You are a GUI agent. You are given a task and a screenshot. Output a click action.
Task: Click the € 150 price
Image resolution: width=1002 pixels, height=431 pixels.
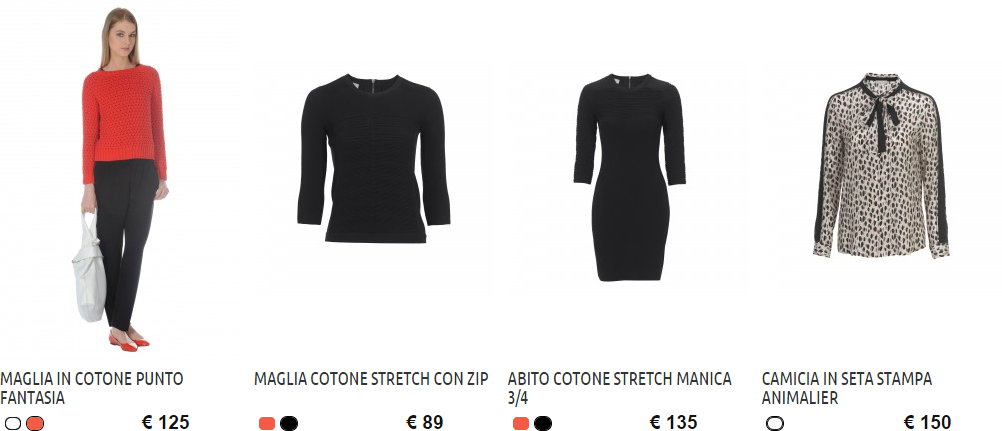point(927,423)
